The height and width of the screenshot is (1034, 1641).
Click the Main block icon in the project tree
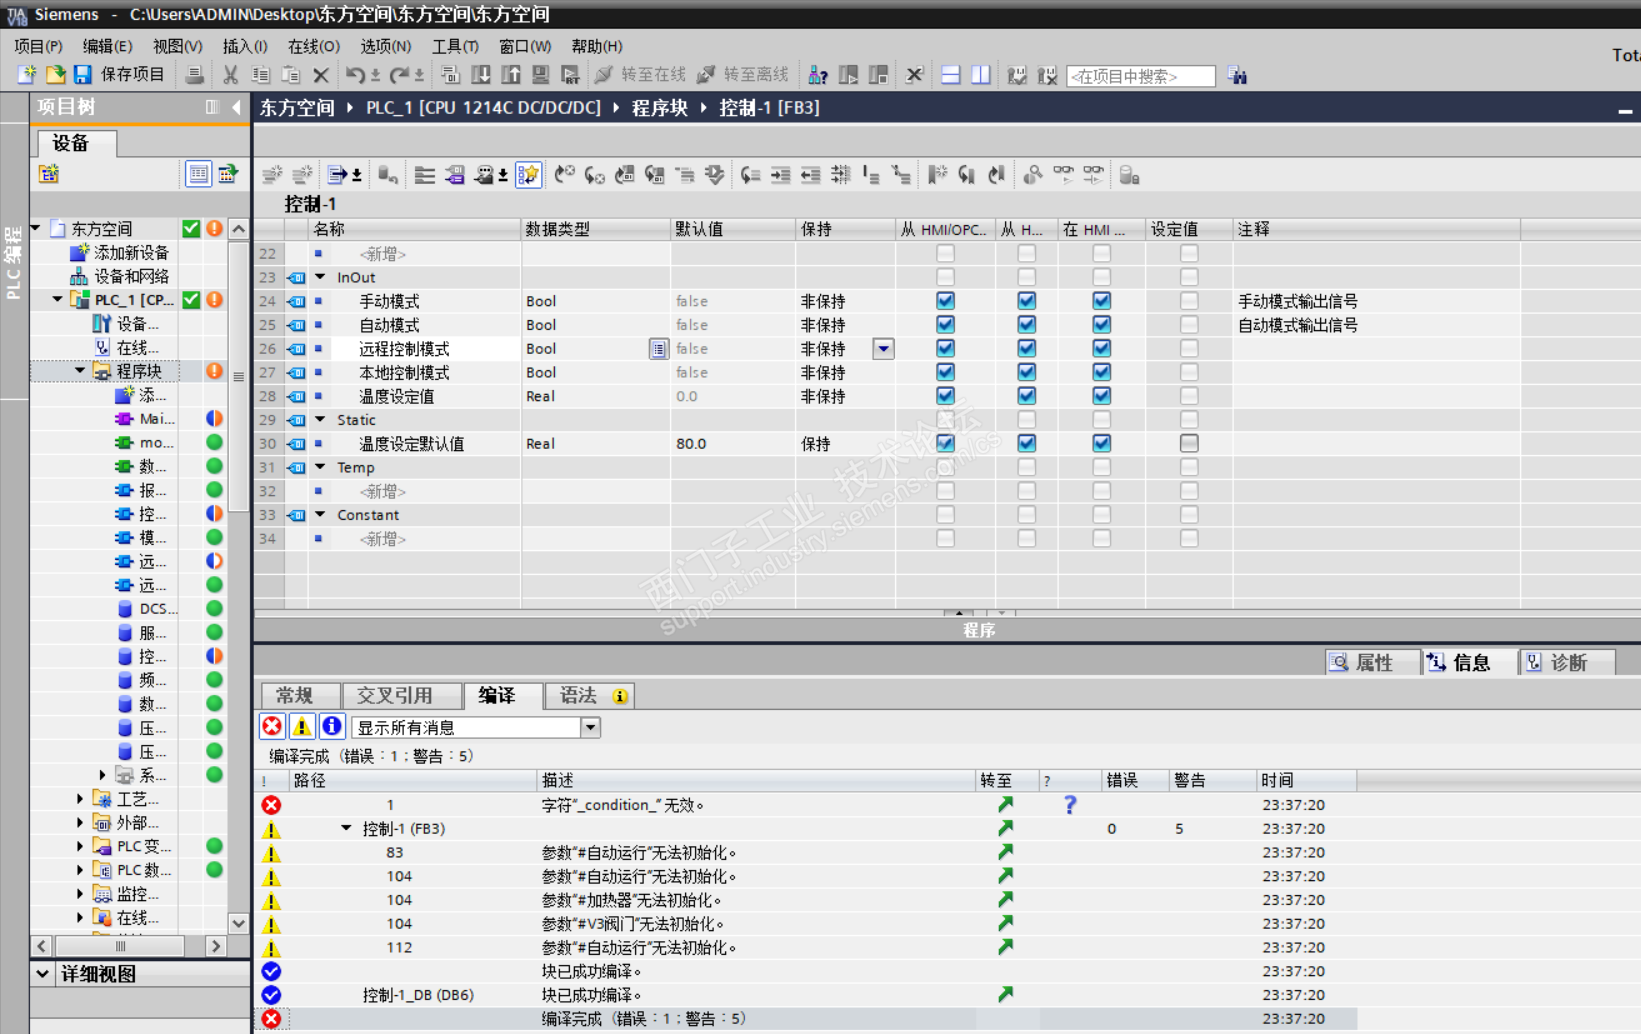coord(124,419)
